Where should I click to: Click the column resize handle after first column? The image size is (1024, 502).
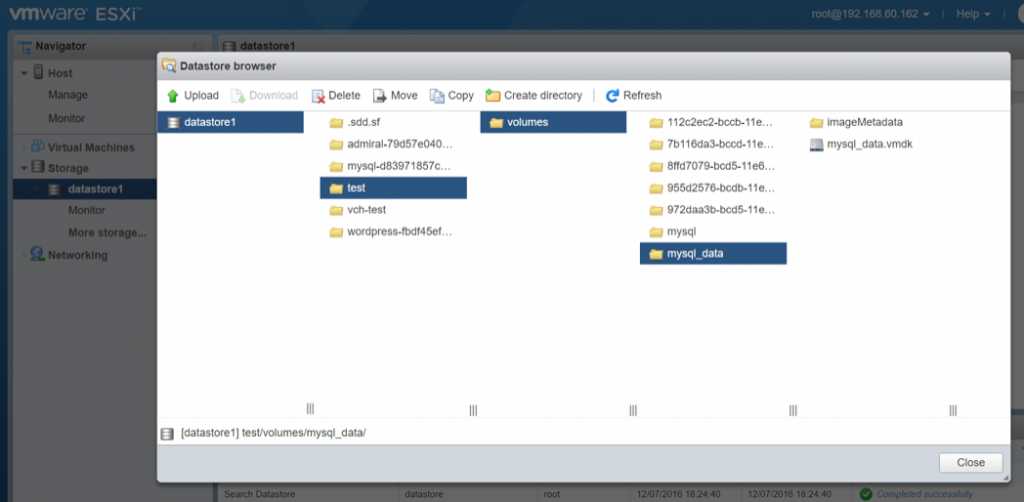[310, 409]
